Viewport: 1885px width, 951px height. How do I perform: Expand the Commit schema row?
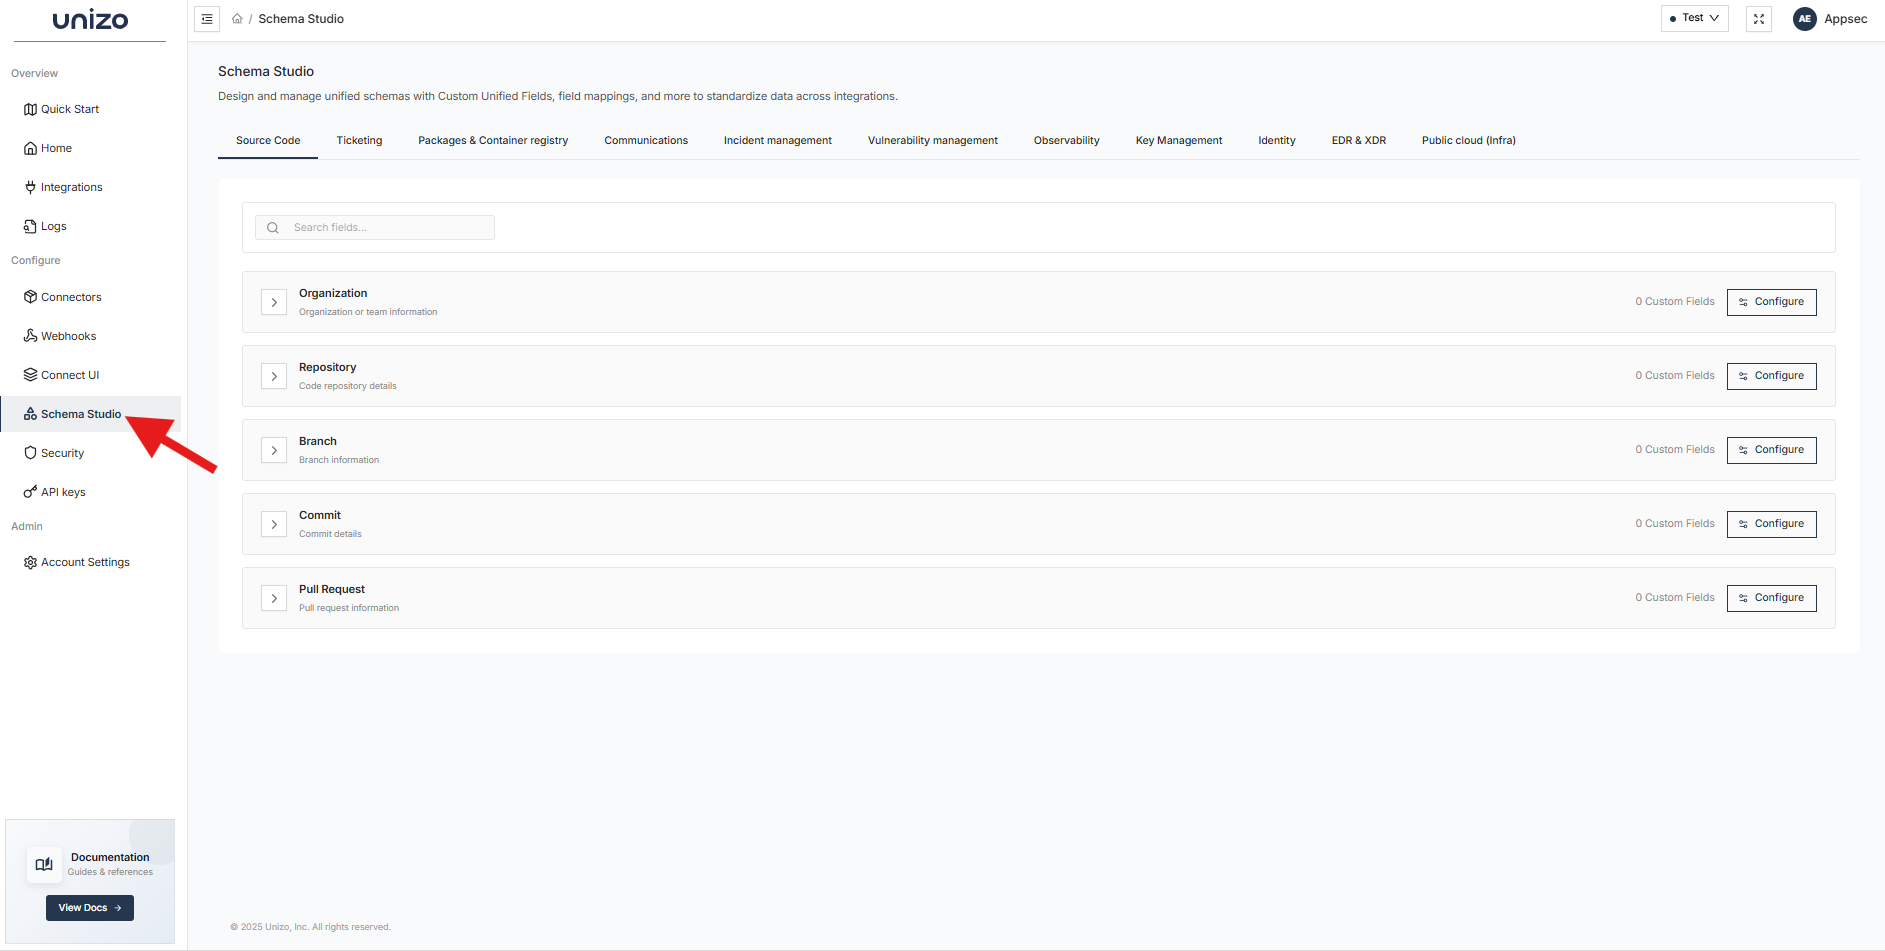point(273,523)
